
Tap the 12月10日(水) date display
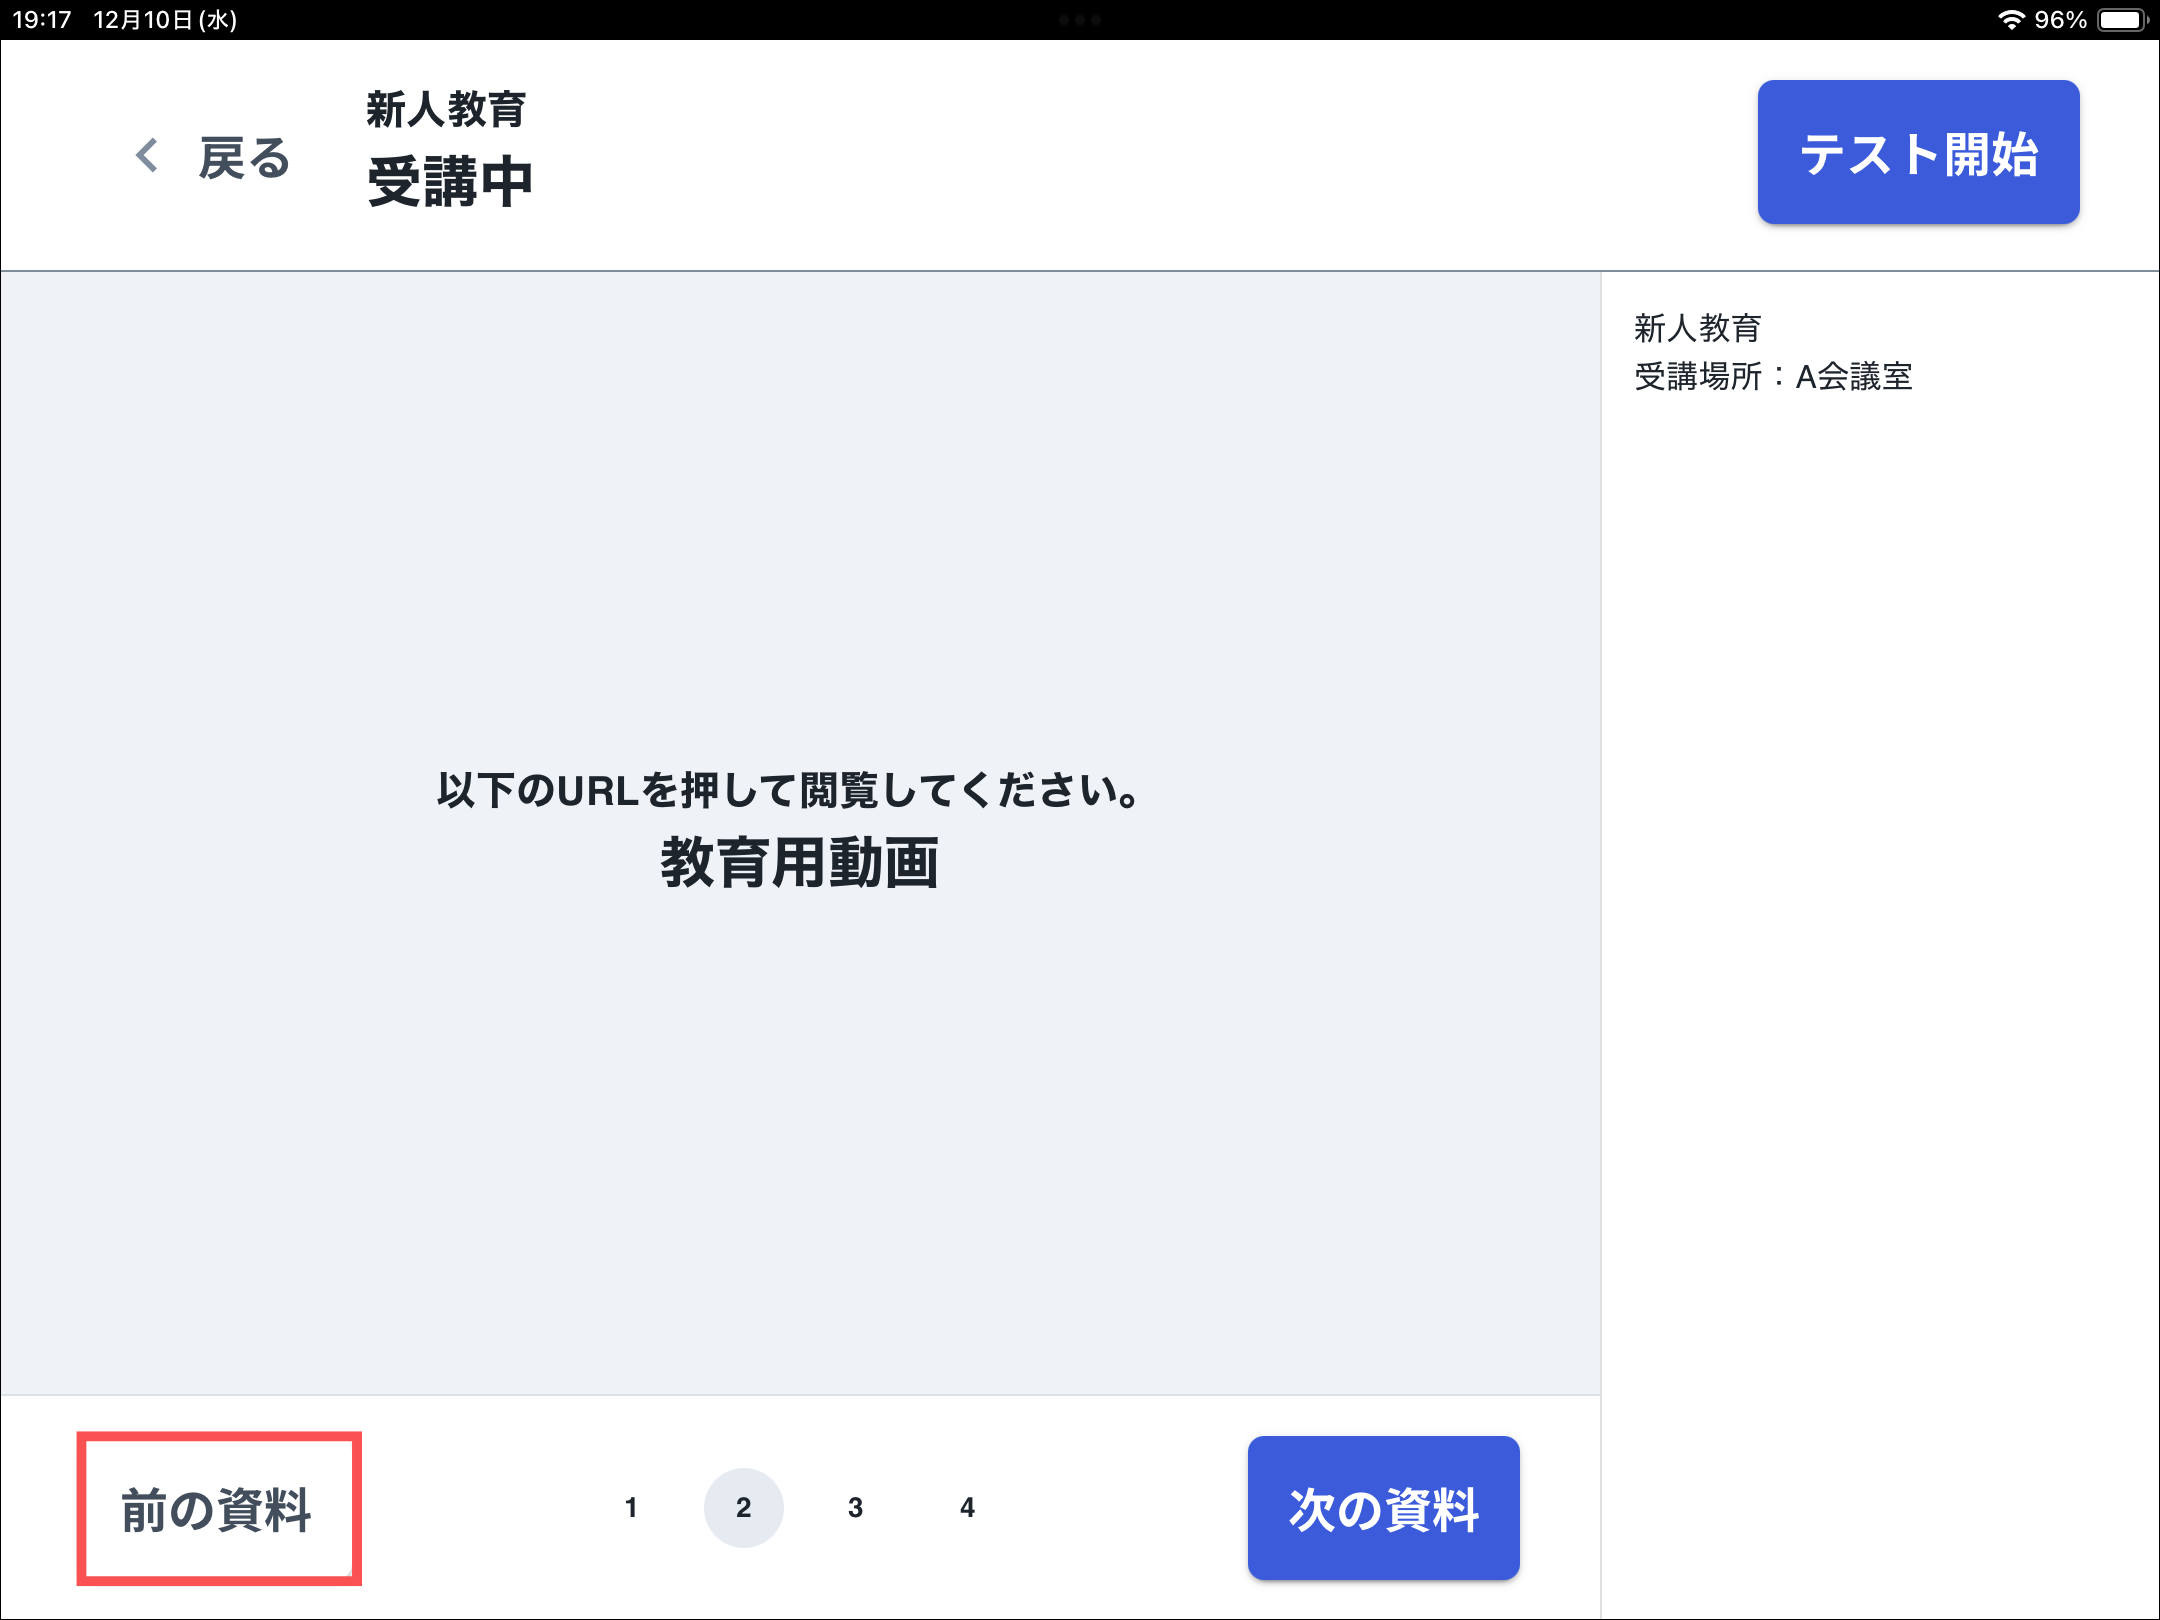165,20
